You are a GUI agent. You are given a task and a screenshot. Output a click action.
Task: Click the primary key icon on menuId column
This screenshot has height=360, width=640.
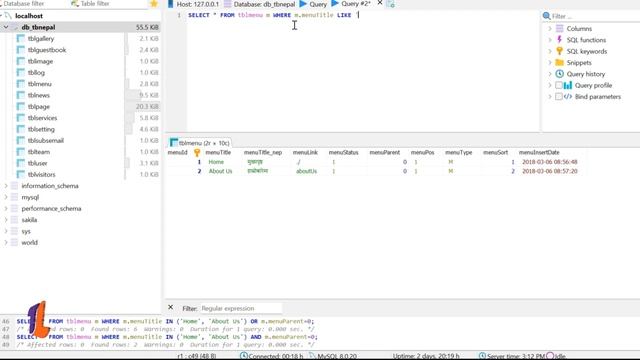197,153
